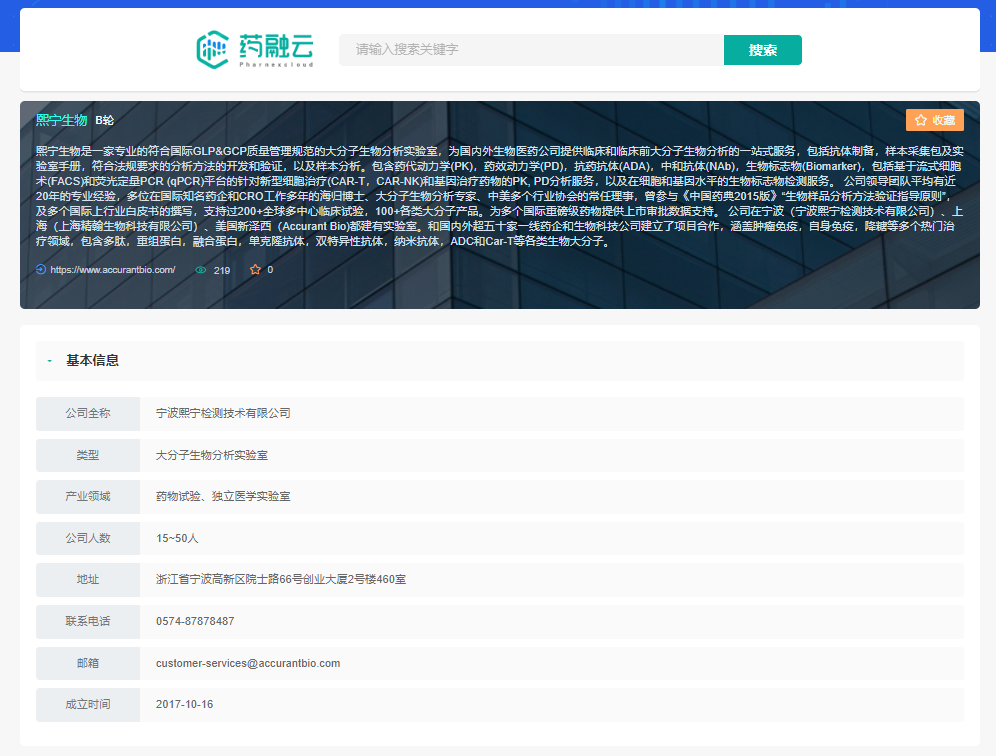Open the 熙宁生物 company name heading
The width and height of the screenshot is (996, 756).
61,120
